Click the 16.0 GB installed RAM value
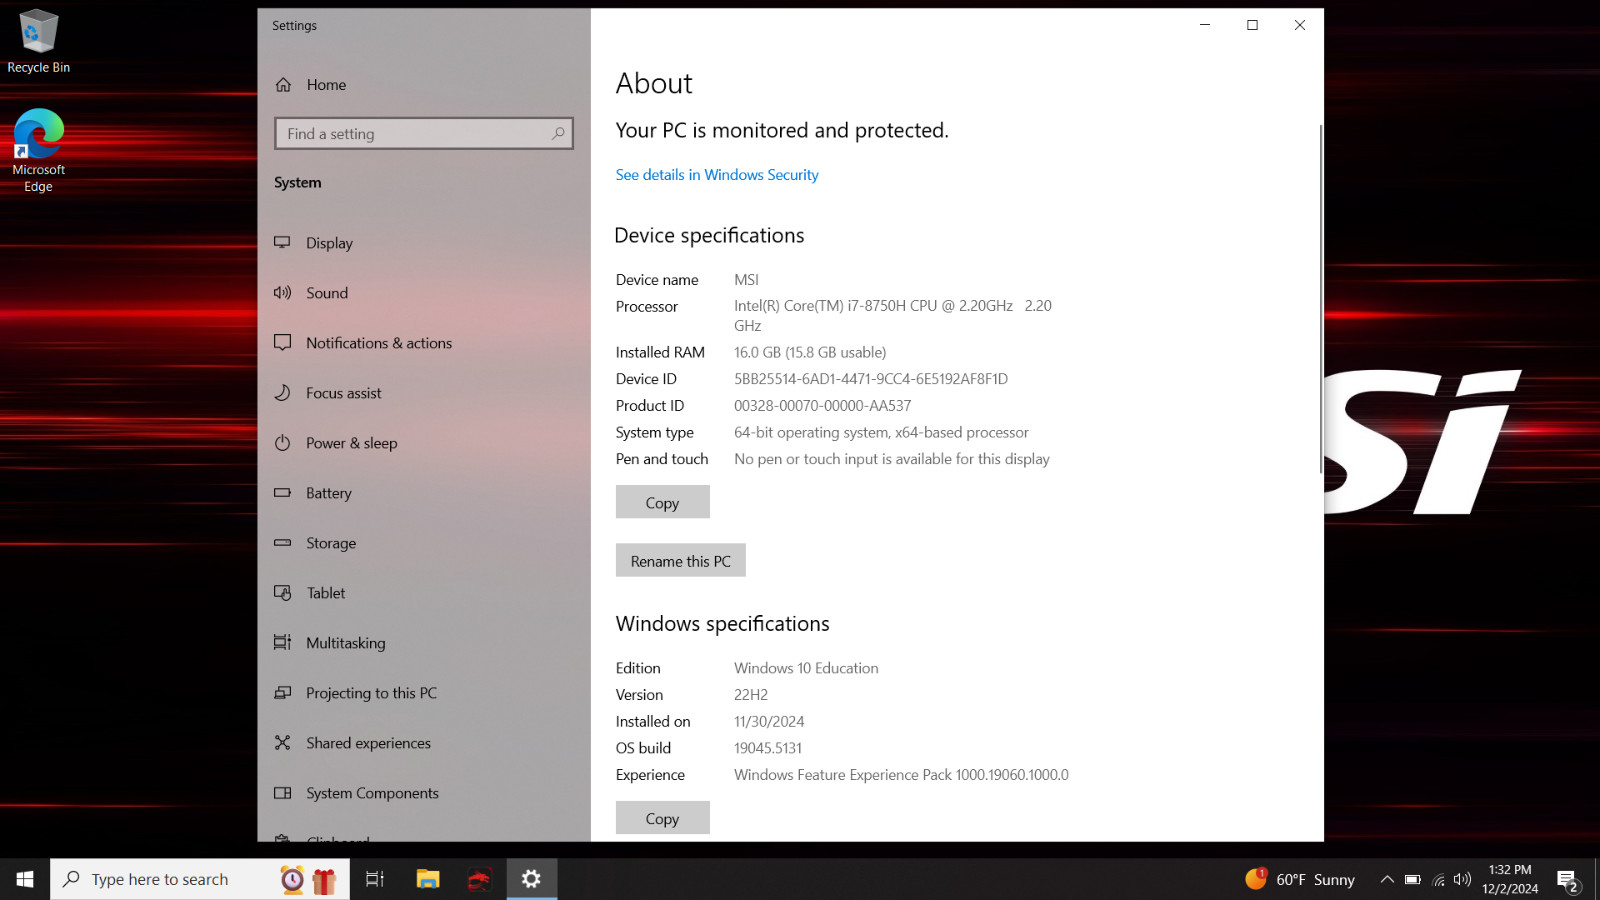 tap(810, 352)
